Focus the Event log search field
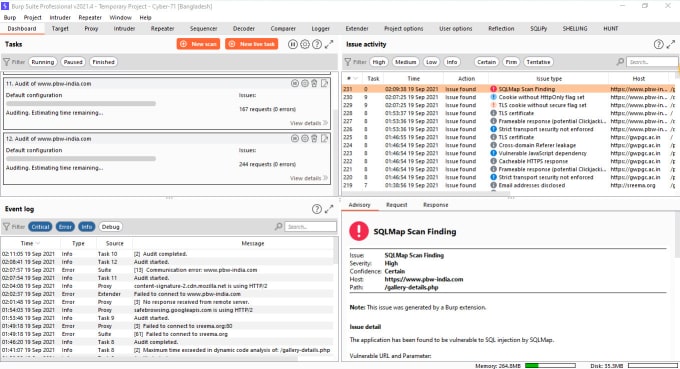Screen dimensions: 680x369 [x=310, y=226]
